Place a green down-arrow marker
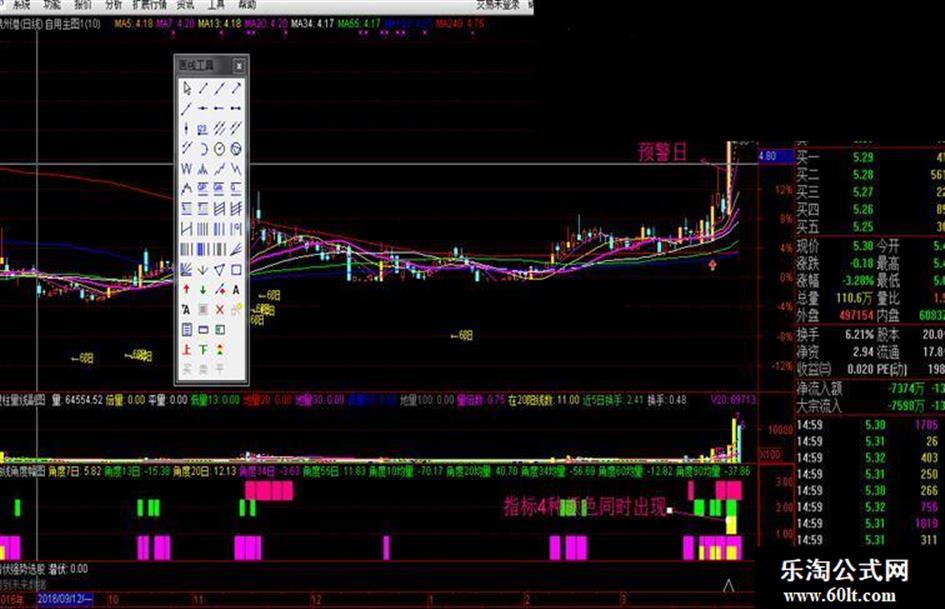The width and height of the screenshot is (945, 609). click(203, 289)
